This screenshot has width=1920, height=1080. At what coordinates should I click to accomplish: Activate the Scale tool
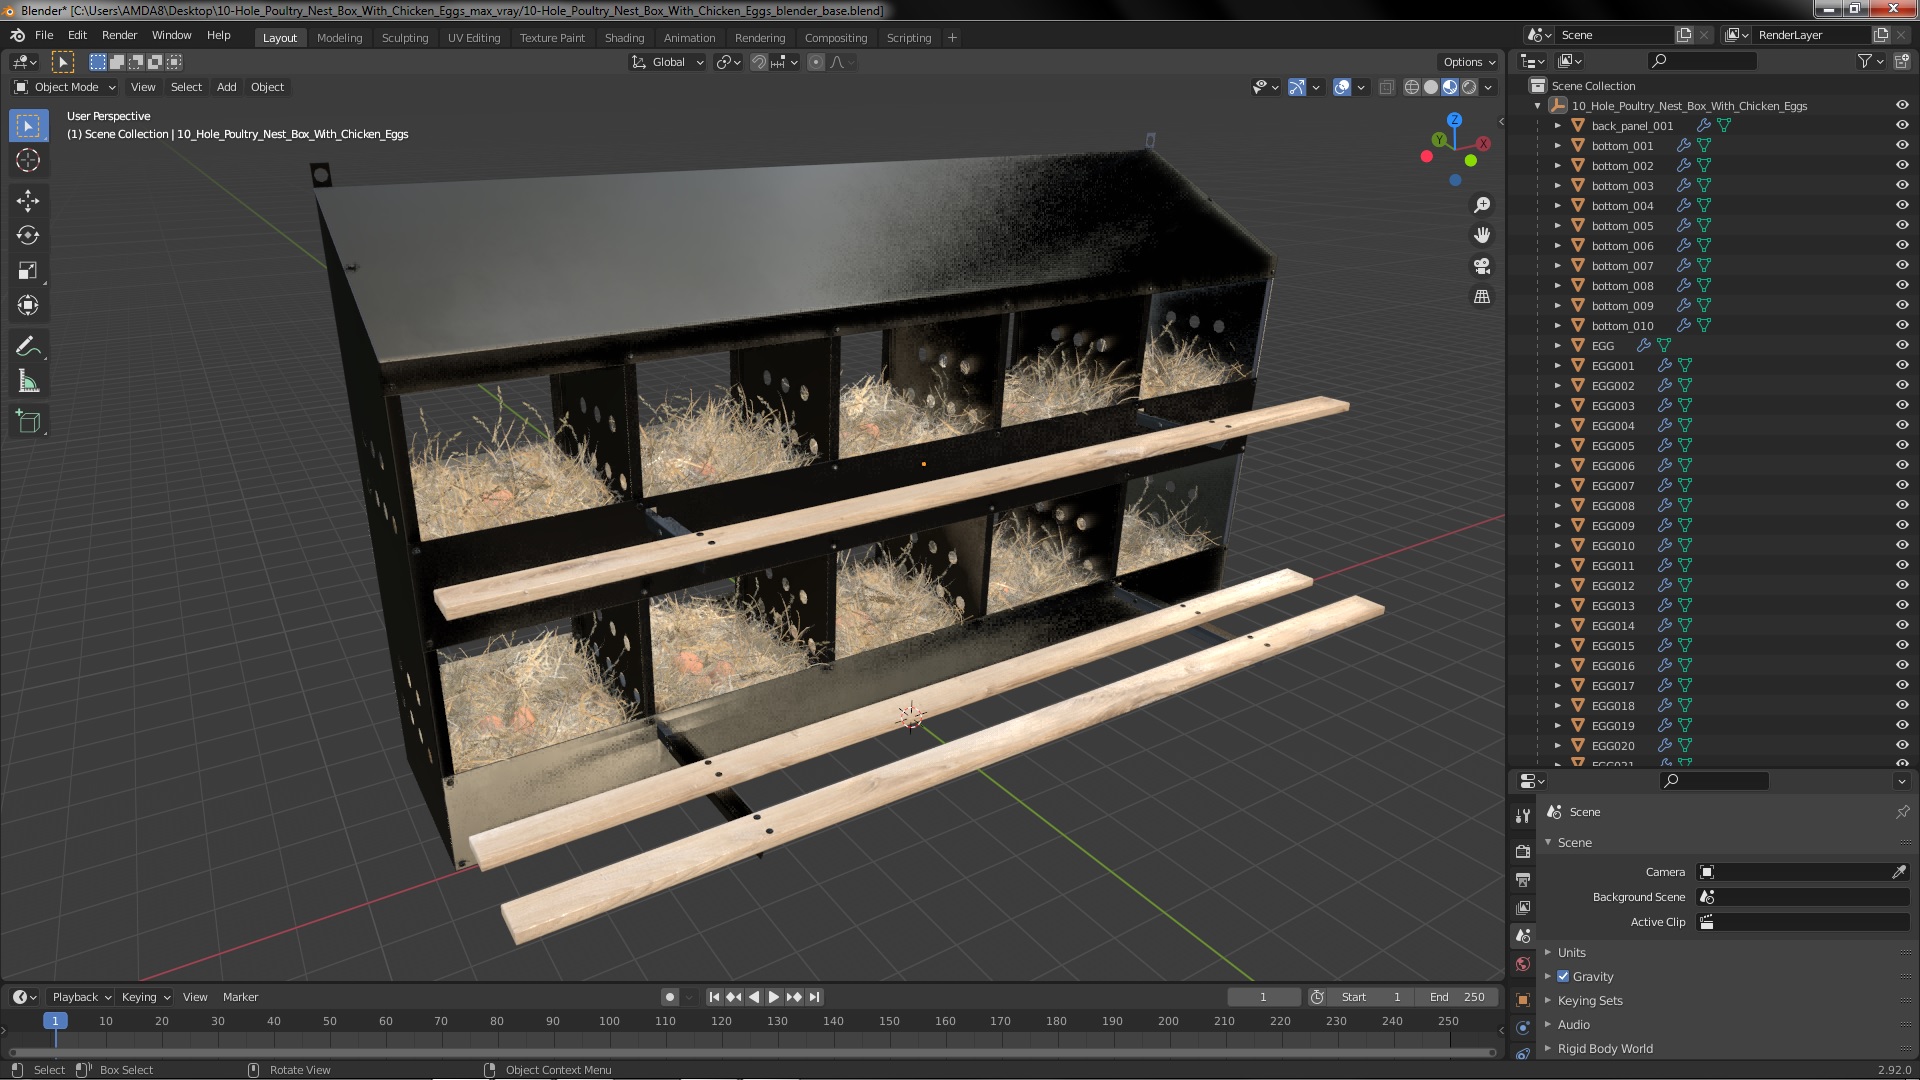(28, 271)
